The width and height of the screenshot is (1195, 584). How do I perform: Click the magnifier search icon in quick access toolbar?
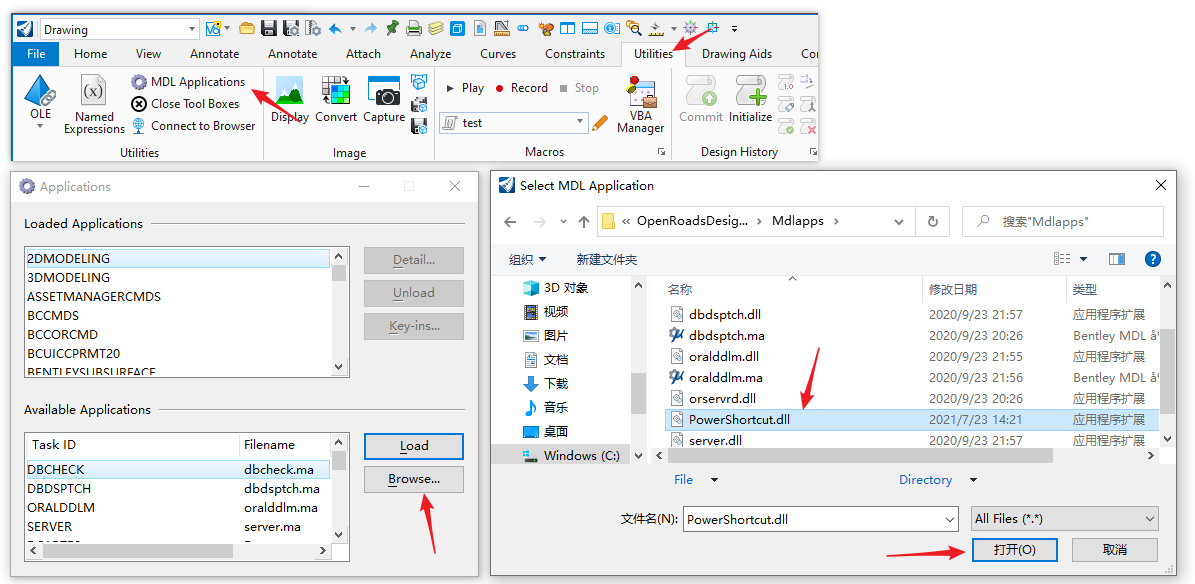[x=633, y=29]
